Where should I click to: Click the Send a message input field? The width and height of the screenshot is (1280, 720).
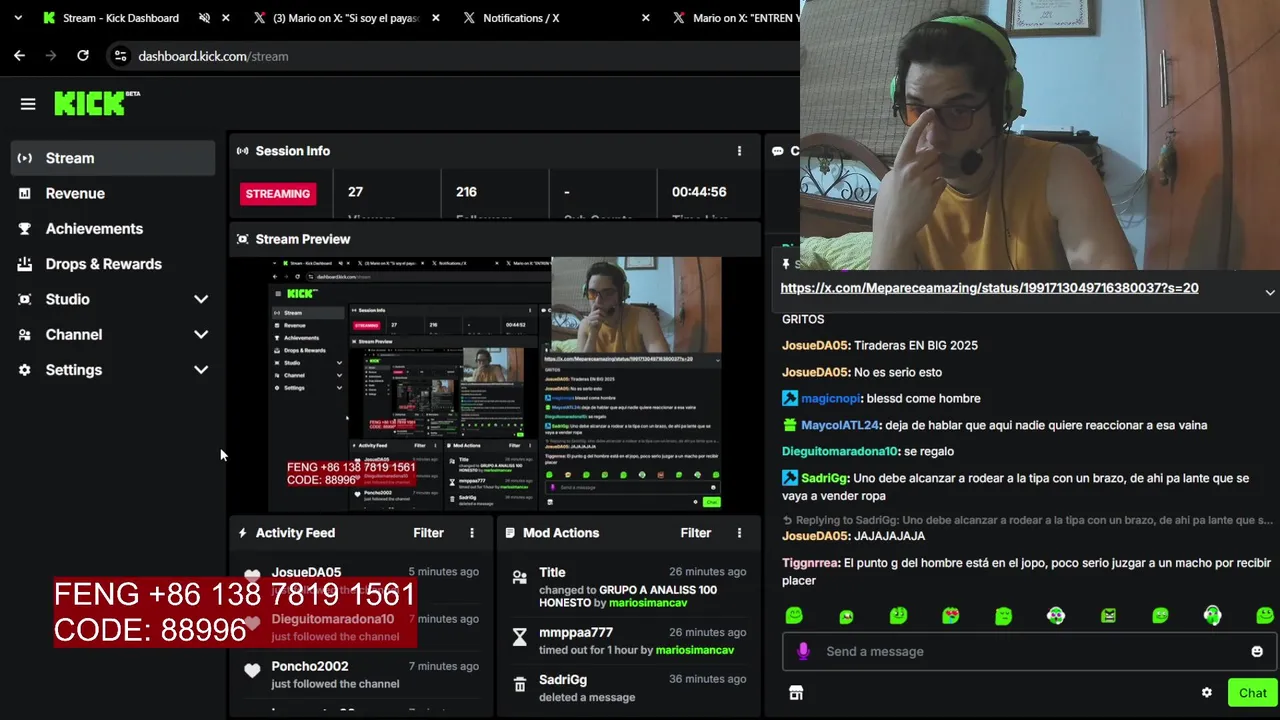pos(1028,651)
